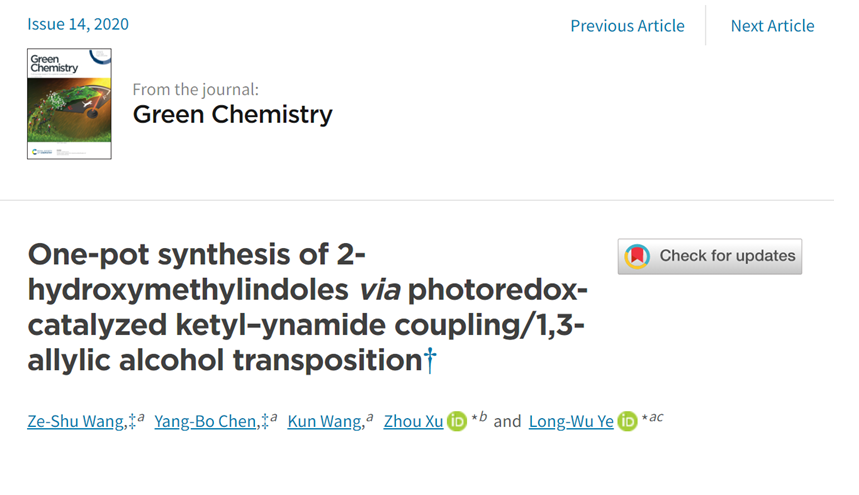Open Zhou Xu's ORCID profile icon
The width and height of the screenshot is (859, 495).
(x=457, y=421)
